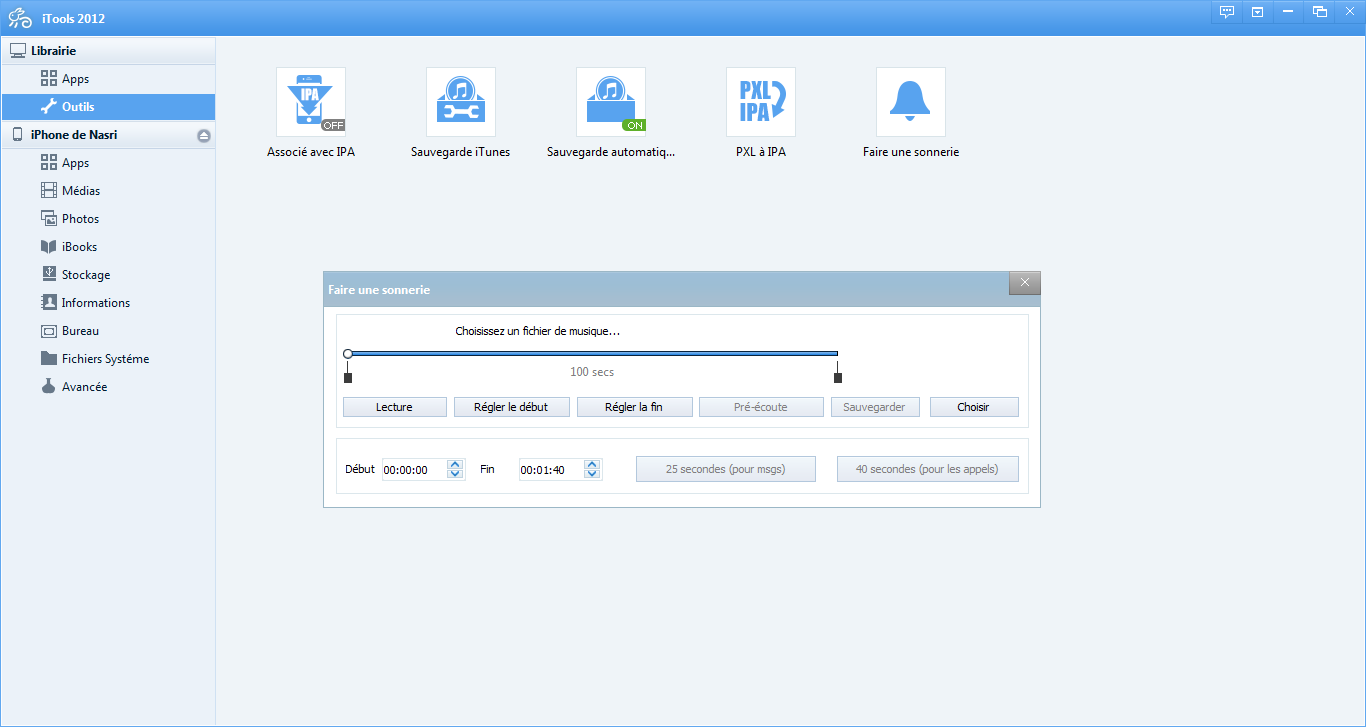Open the Faire une sonnerie bell tool
The image size is (1366, 727).
point(911,102)
